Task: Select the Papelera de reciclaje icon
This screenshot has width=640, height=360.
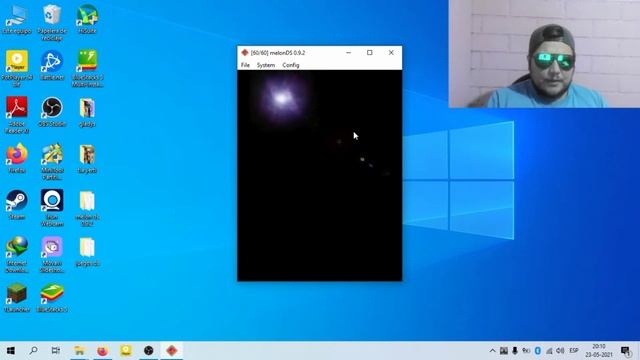Action: click(52, 22)
